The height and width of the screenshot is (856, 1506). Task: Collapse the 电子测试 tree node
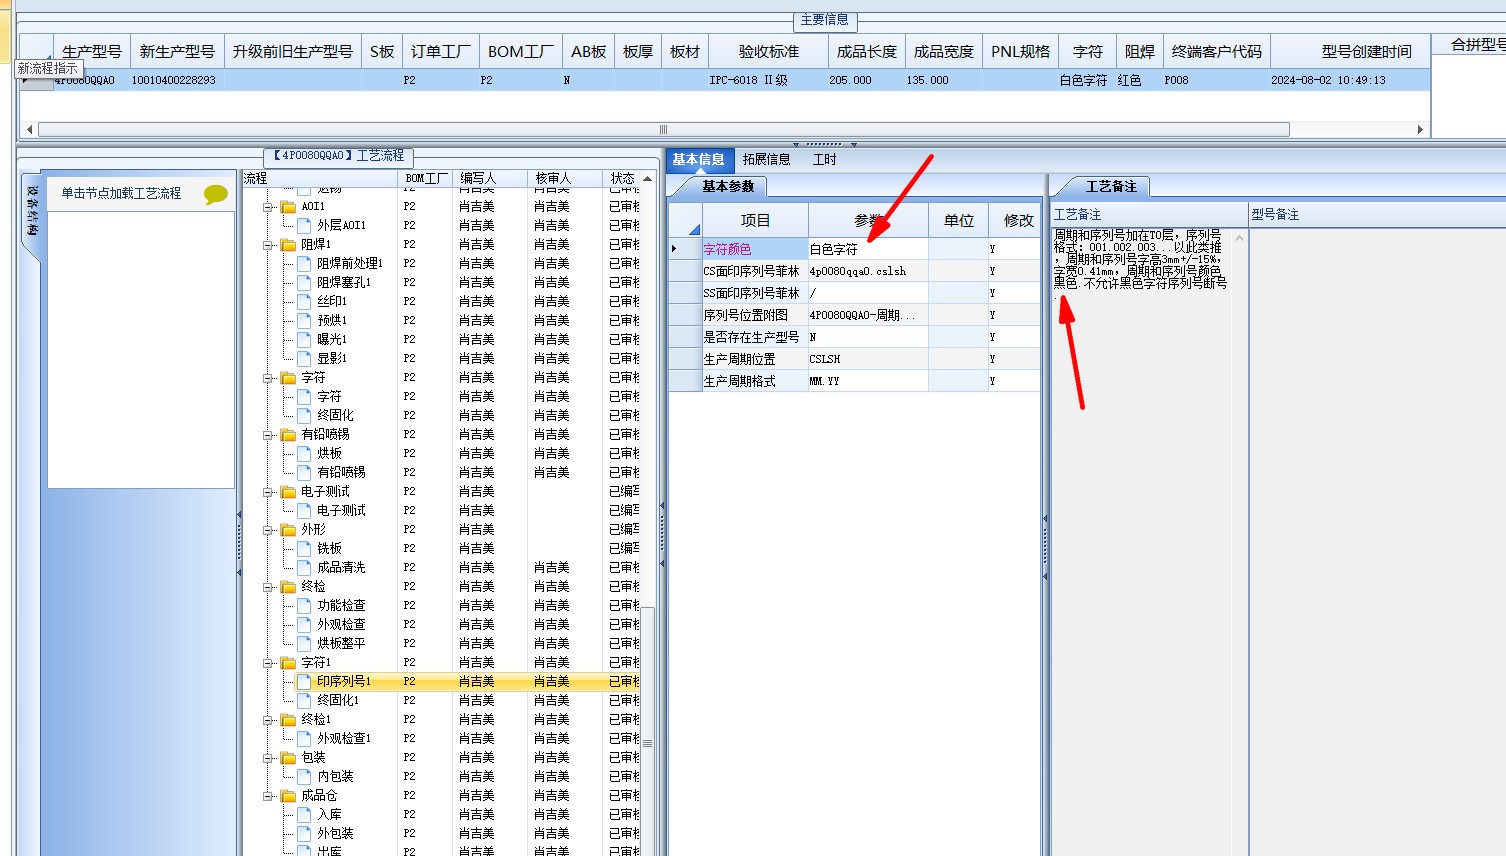click(268, 492)
